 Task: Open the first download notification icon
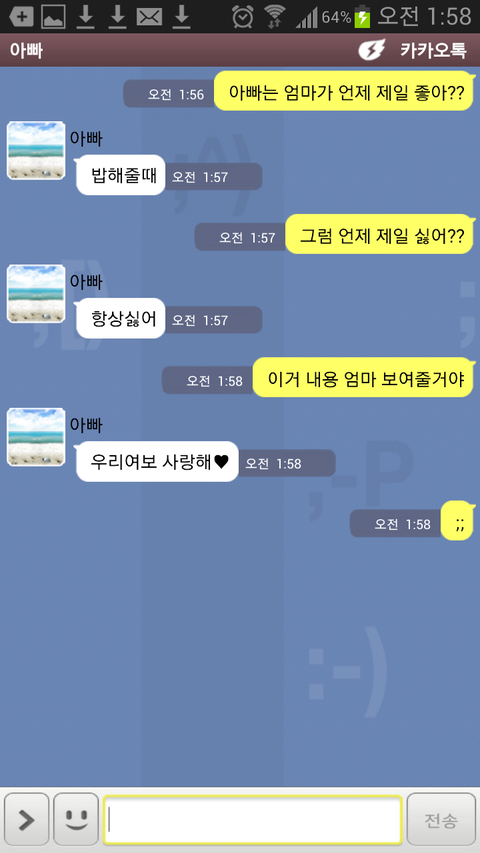click(x=85, y=17)
